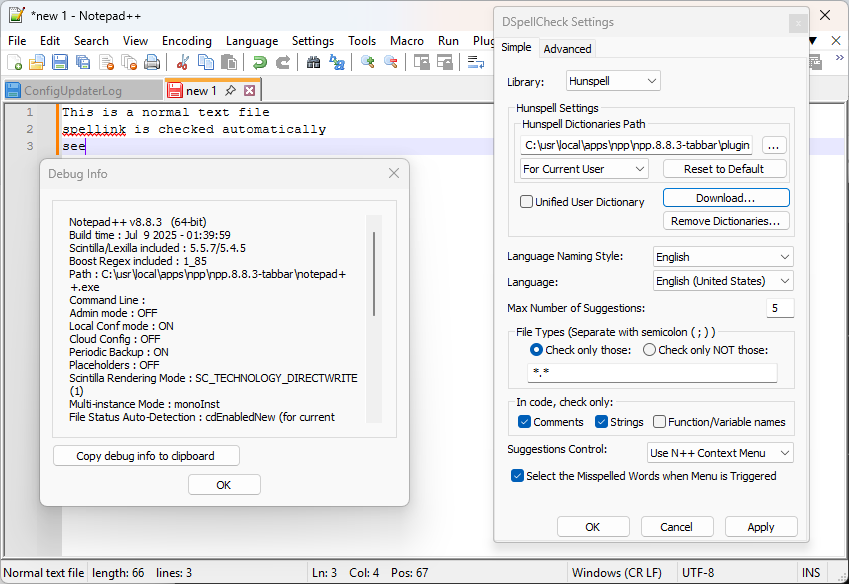849x584 pixels.
Task: Click the gray Redo arrow icon
Action: point(283,63)
